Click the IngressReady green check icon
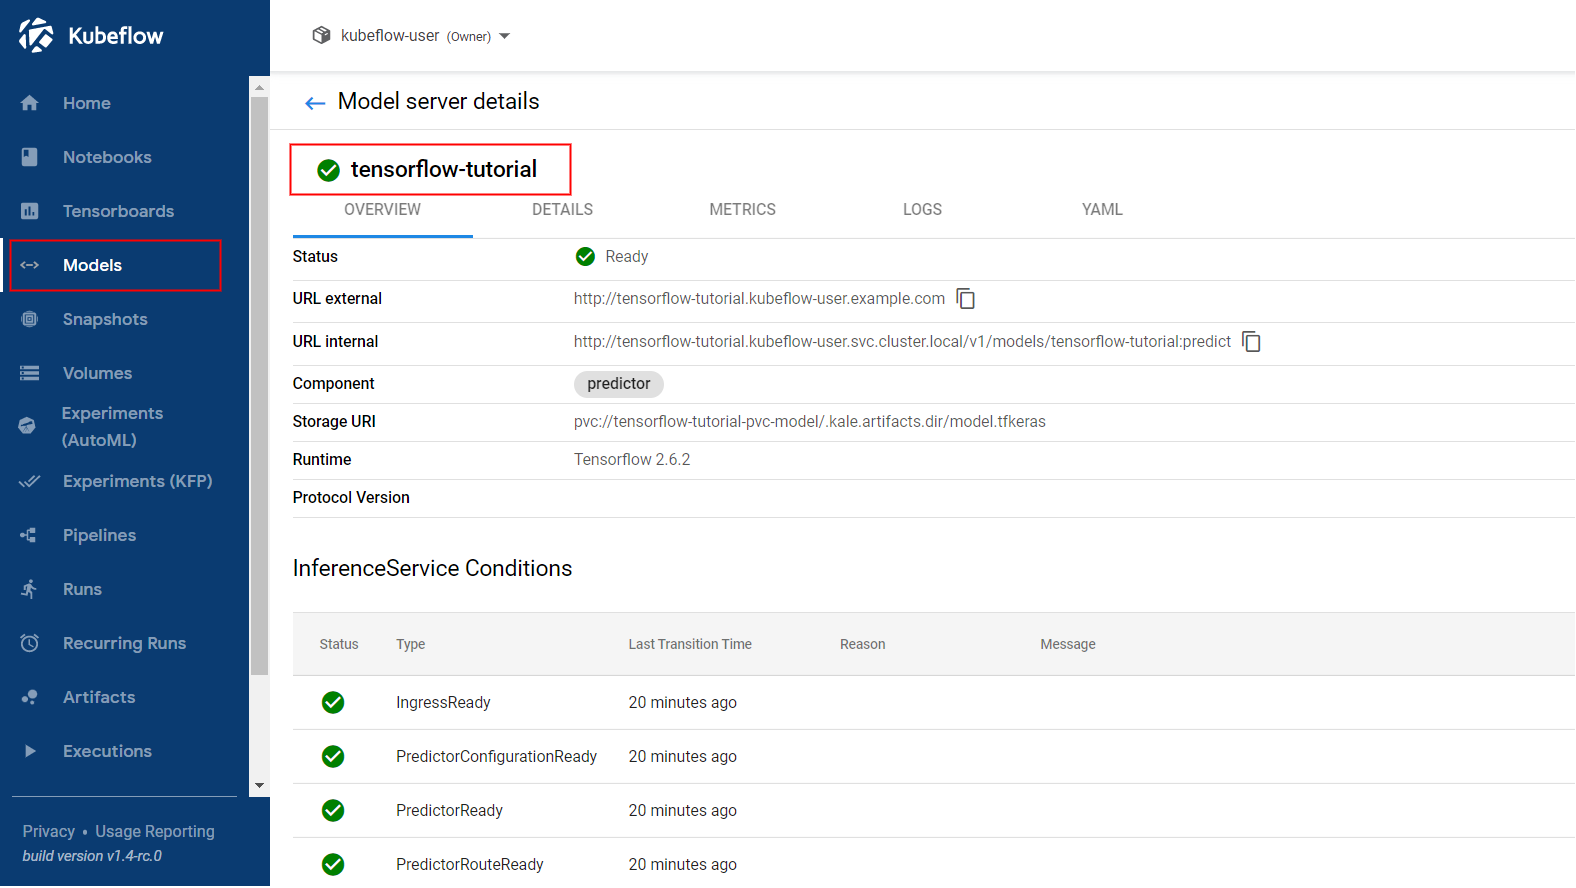The width and height of the screenshot is (1576, 888). (x=333, y=703)
